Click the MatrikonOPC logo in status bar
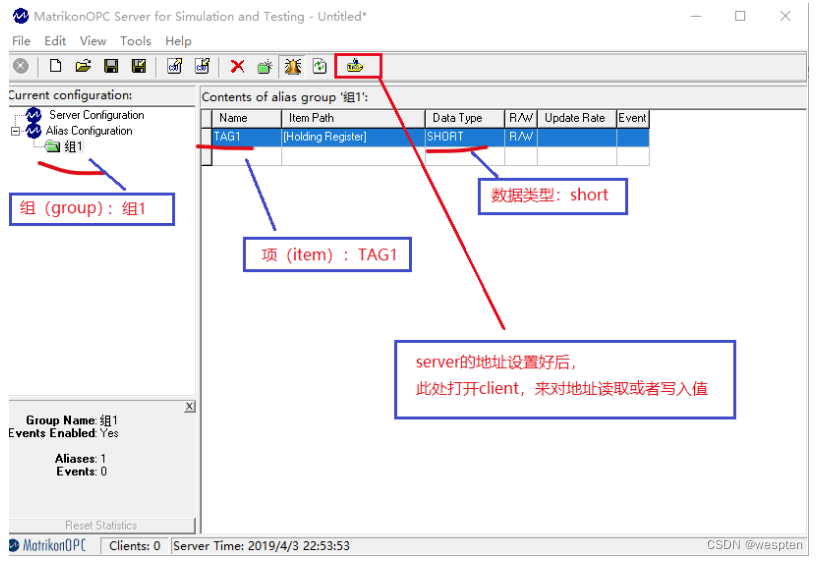 (x=47, y=545)
